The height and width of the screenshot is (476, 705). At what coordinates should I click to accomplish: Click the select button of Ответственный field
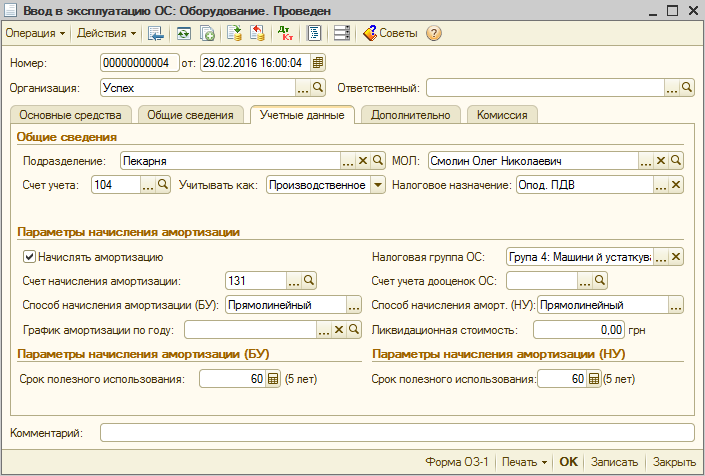[672, 88]
